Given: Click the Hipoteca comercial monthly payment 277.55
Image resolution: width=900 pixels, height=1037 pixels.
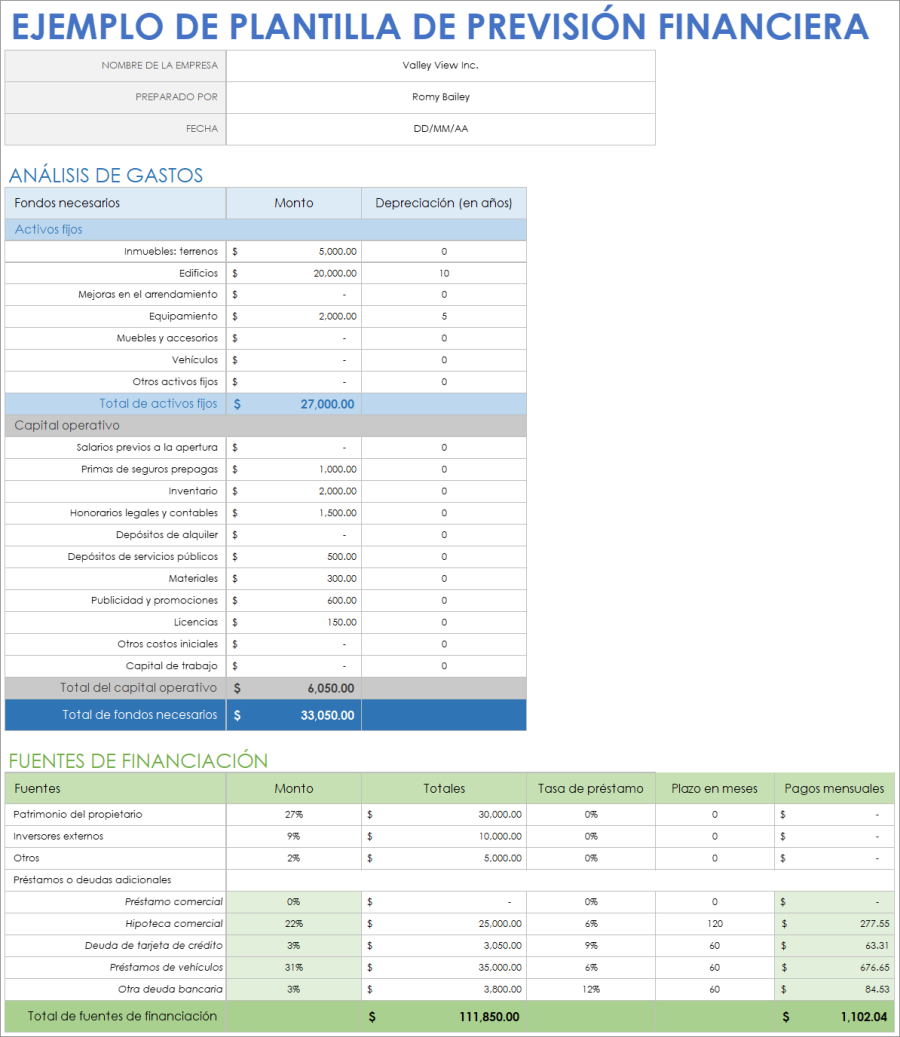Looking at the screenshot, I should click(832, 923).
